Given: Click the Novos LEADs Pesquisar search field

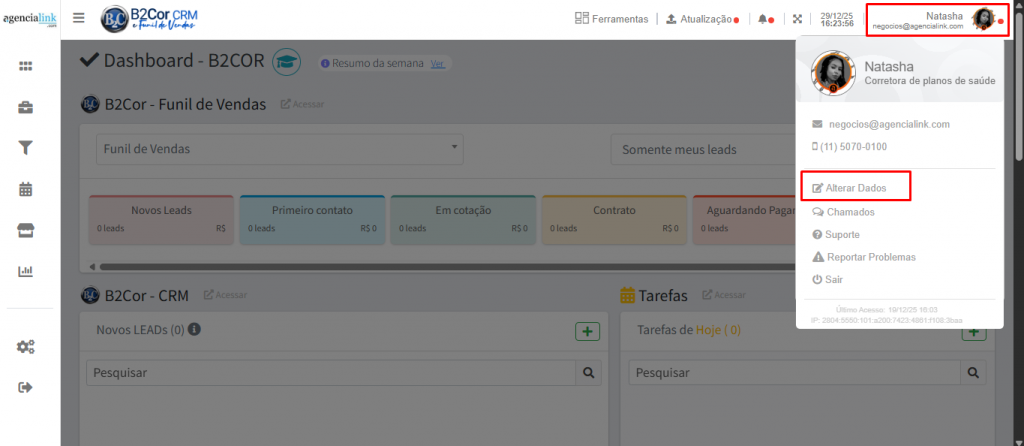Looking at the screenshot, I should 331,373.
